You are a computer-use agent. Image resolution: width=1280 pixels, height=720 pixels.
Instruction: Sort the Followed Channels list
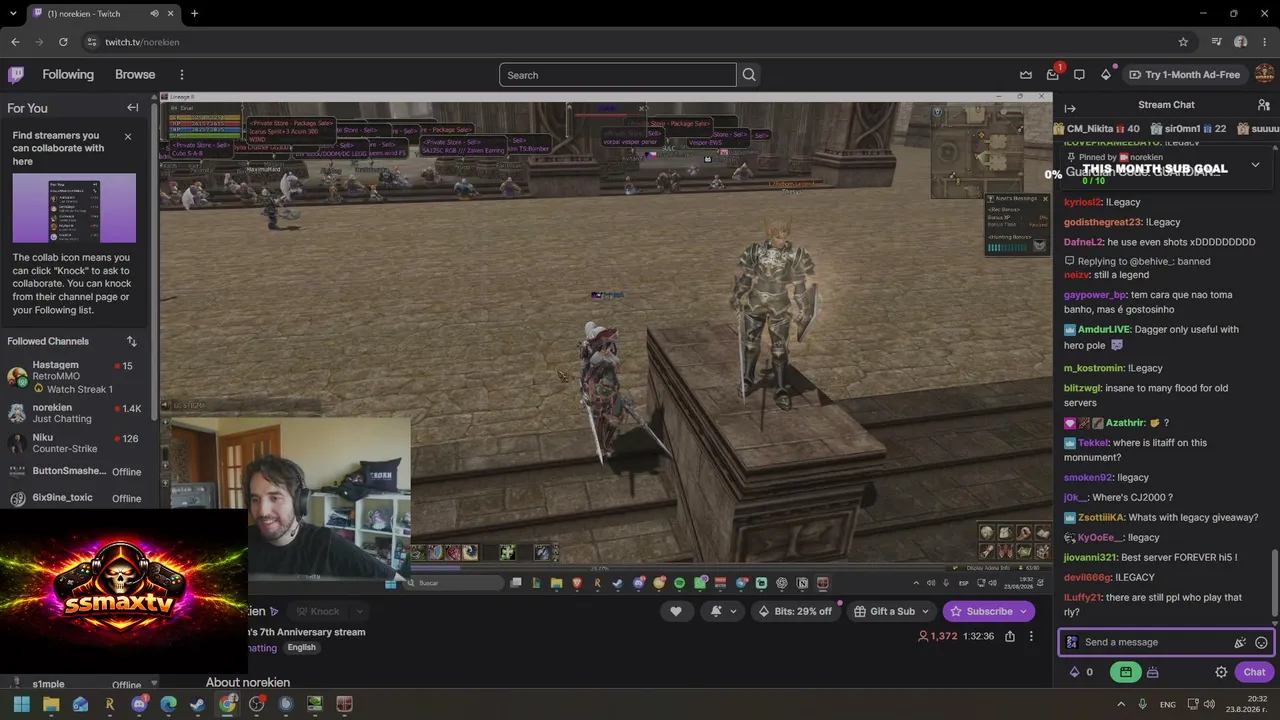pyautogui.click(x=131, y=341)
